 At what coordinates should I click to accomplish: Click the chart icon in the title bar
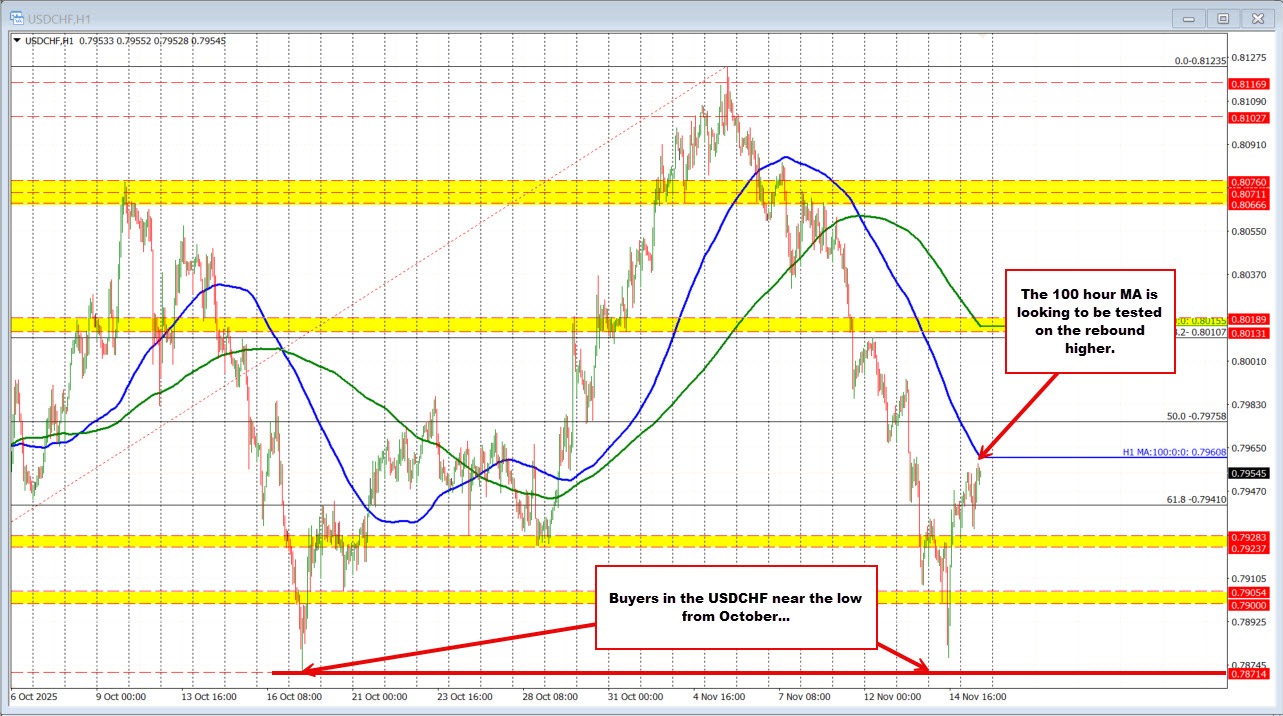[15, 17]
